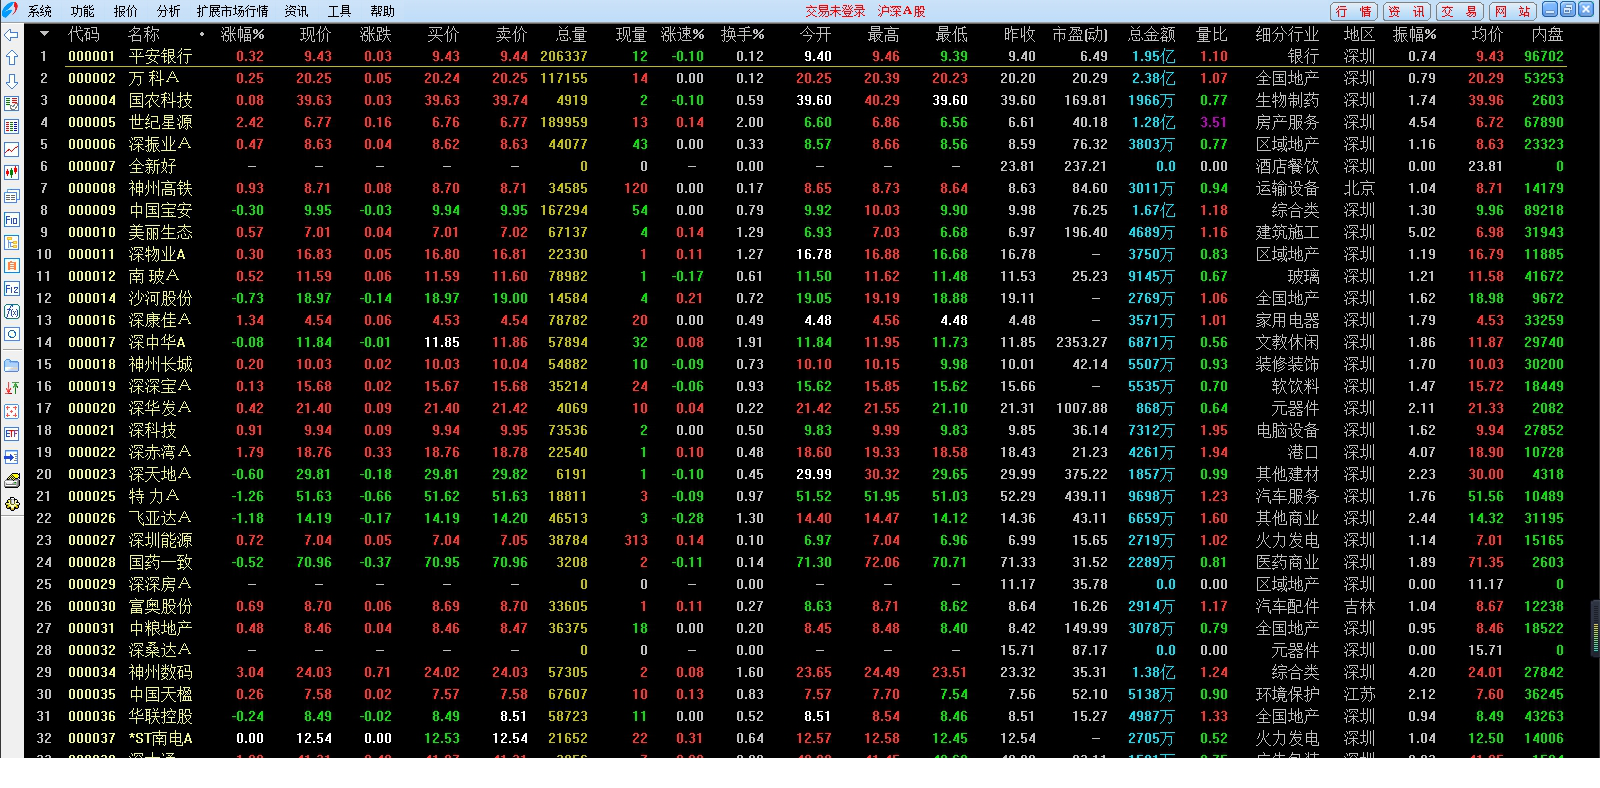Open the line chart icon in sidebar
Image resolution: width=1600 pixels, height=788 pixels.
[11, 150]
